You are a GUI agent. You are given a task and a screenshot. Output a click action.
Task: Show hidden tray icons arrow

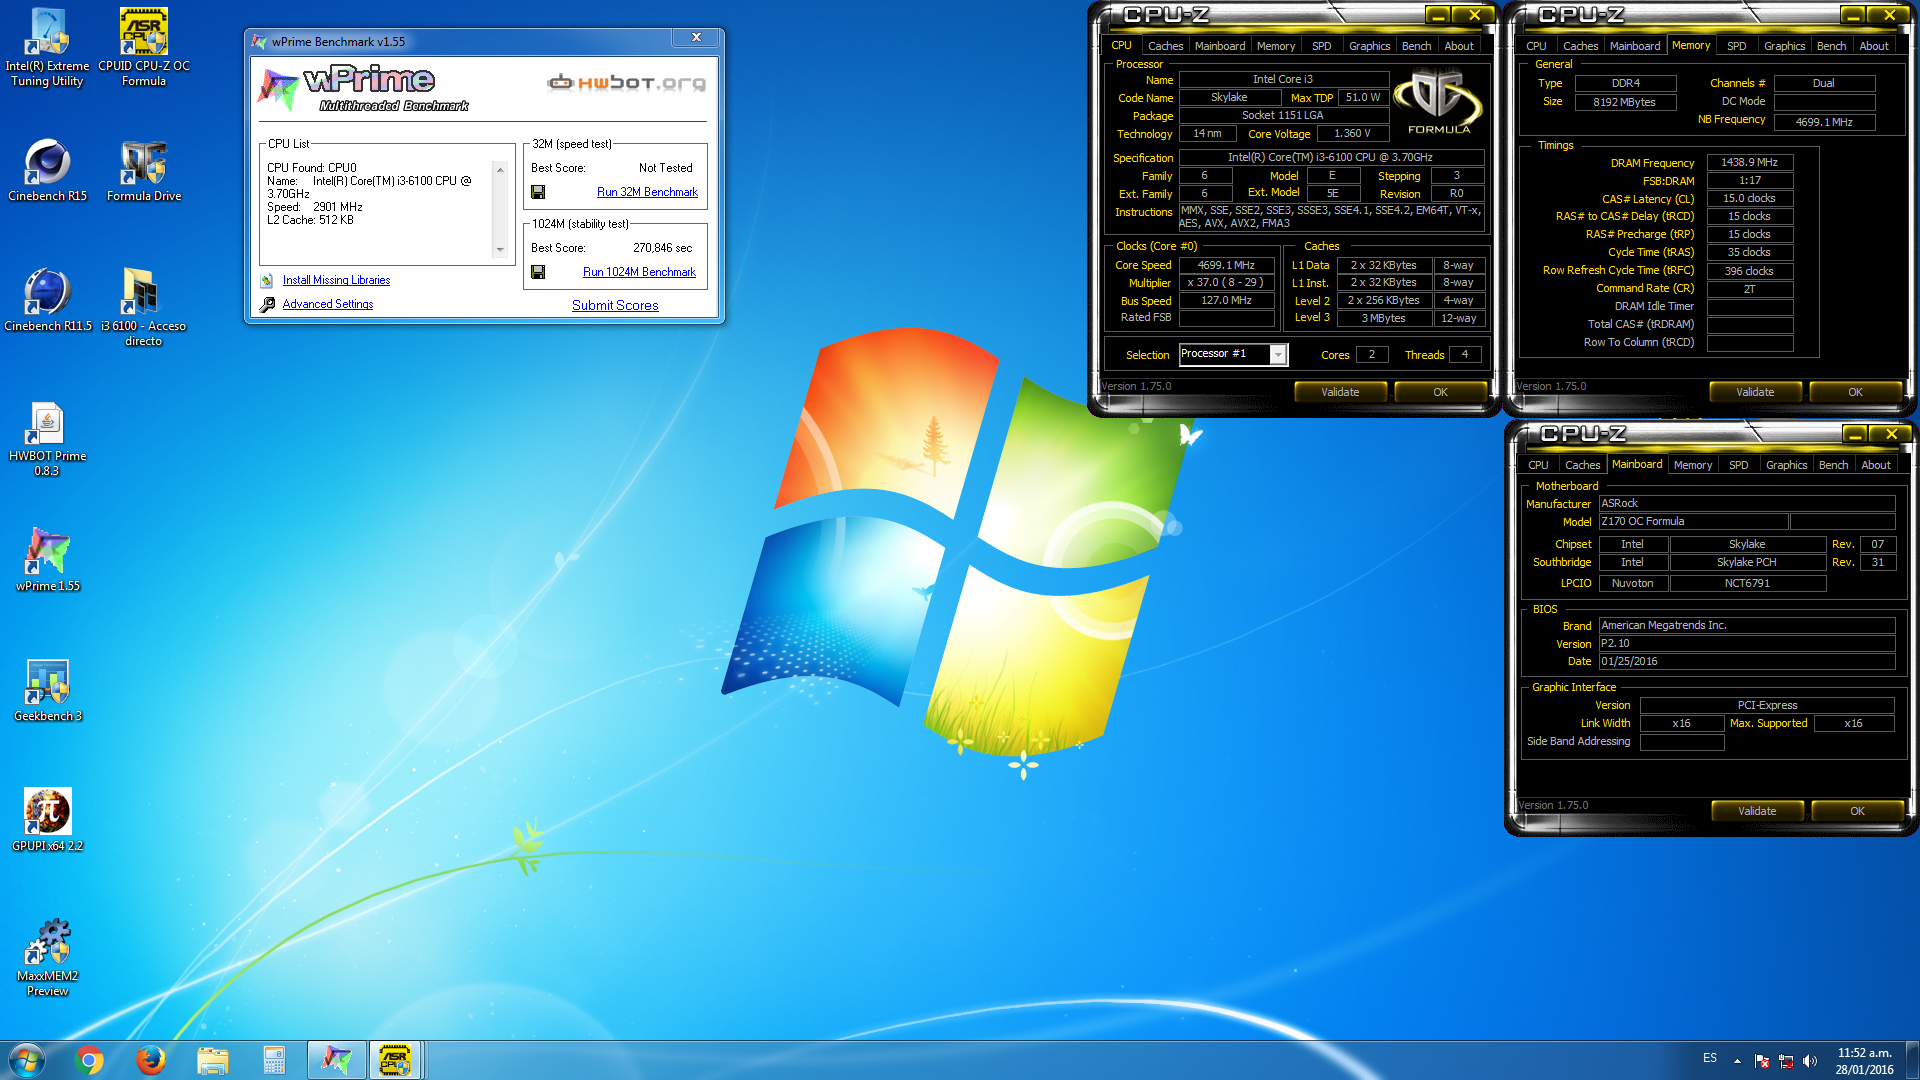1737,1061
